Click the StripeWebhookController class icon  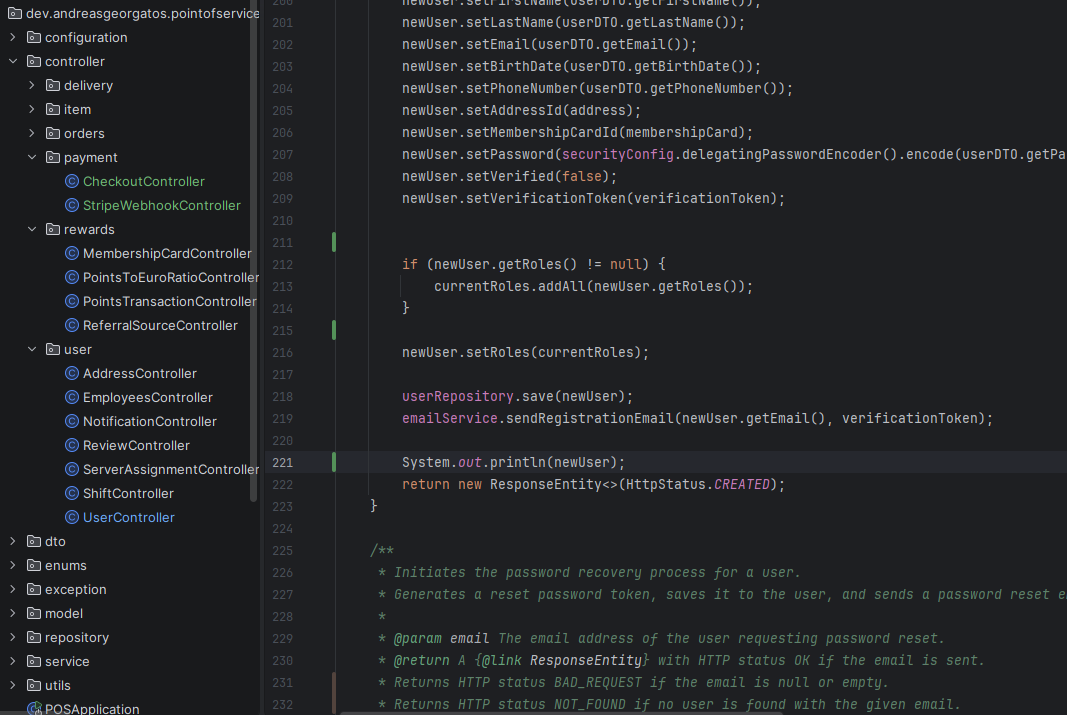(72, 205)
